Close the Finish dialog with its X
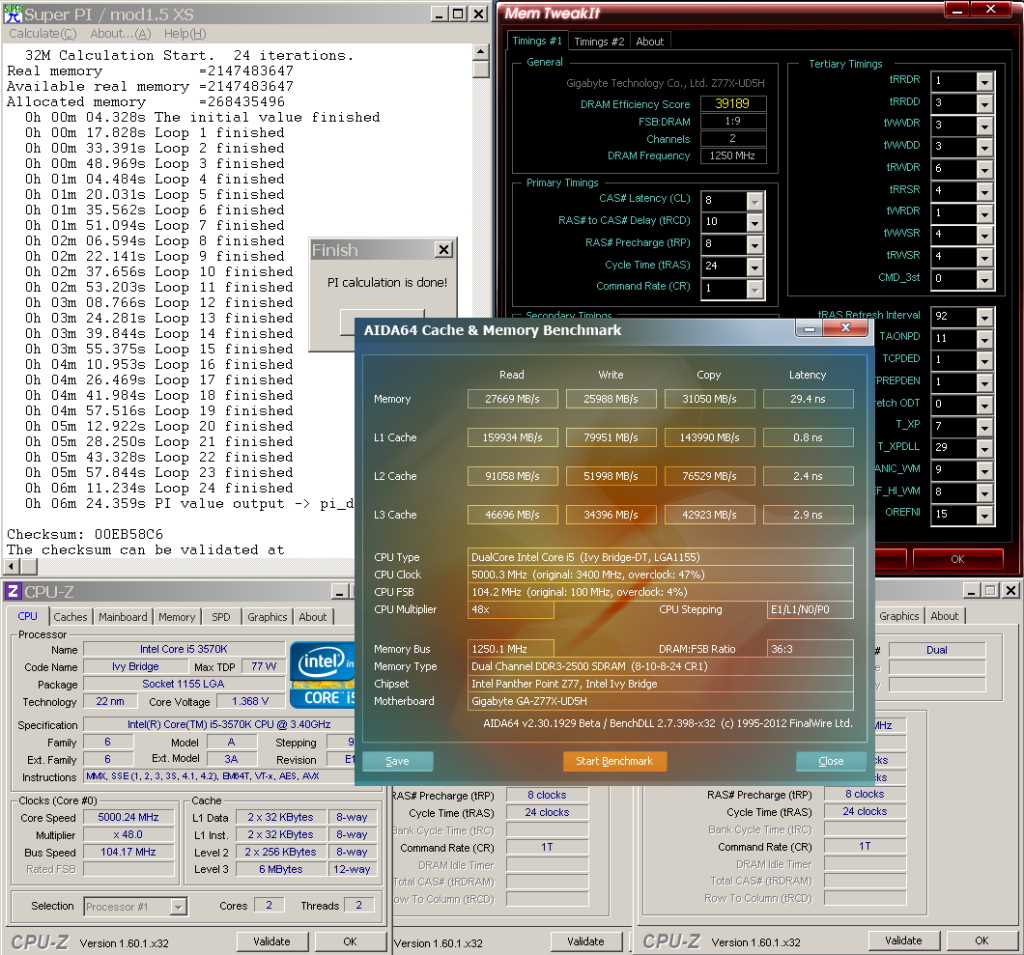 444,250
